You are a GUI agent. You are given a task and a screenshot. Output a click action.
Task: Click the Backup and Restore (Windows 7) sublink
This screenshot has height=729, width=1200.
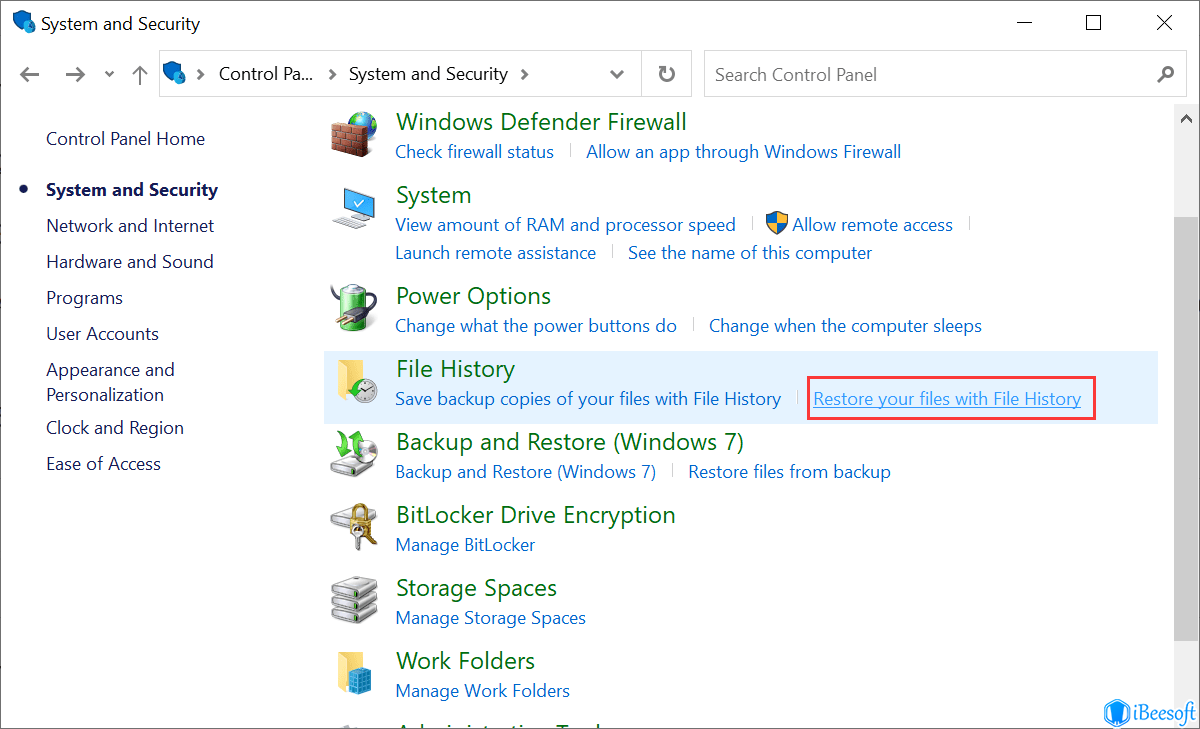tap(525, 472)
